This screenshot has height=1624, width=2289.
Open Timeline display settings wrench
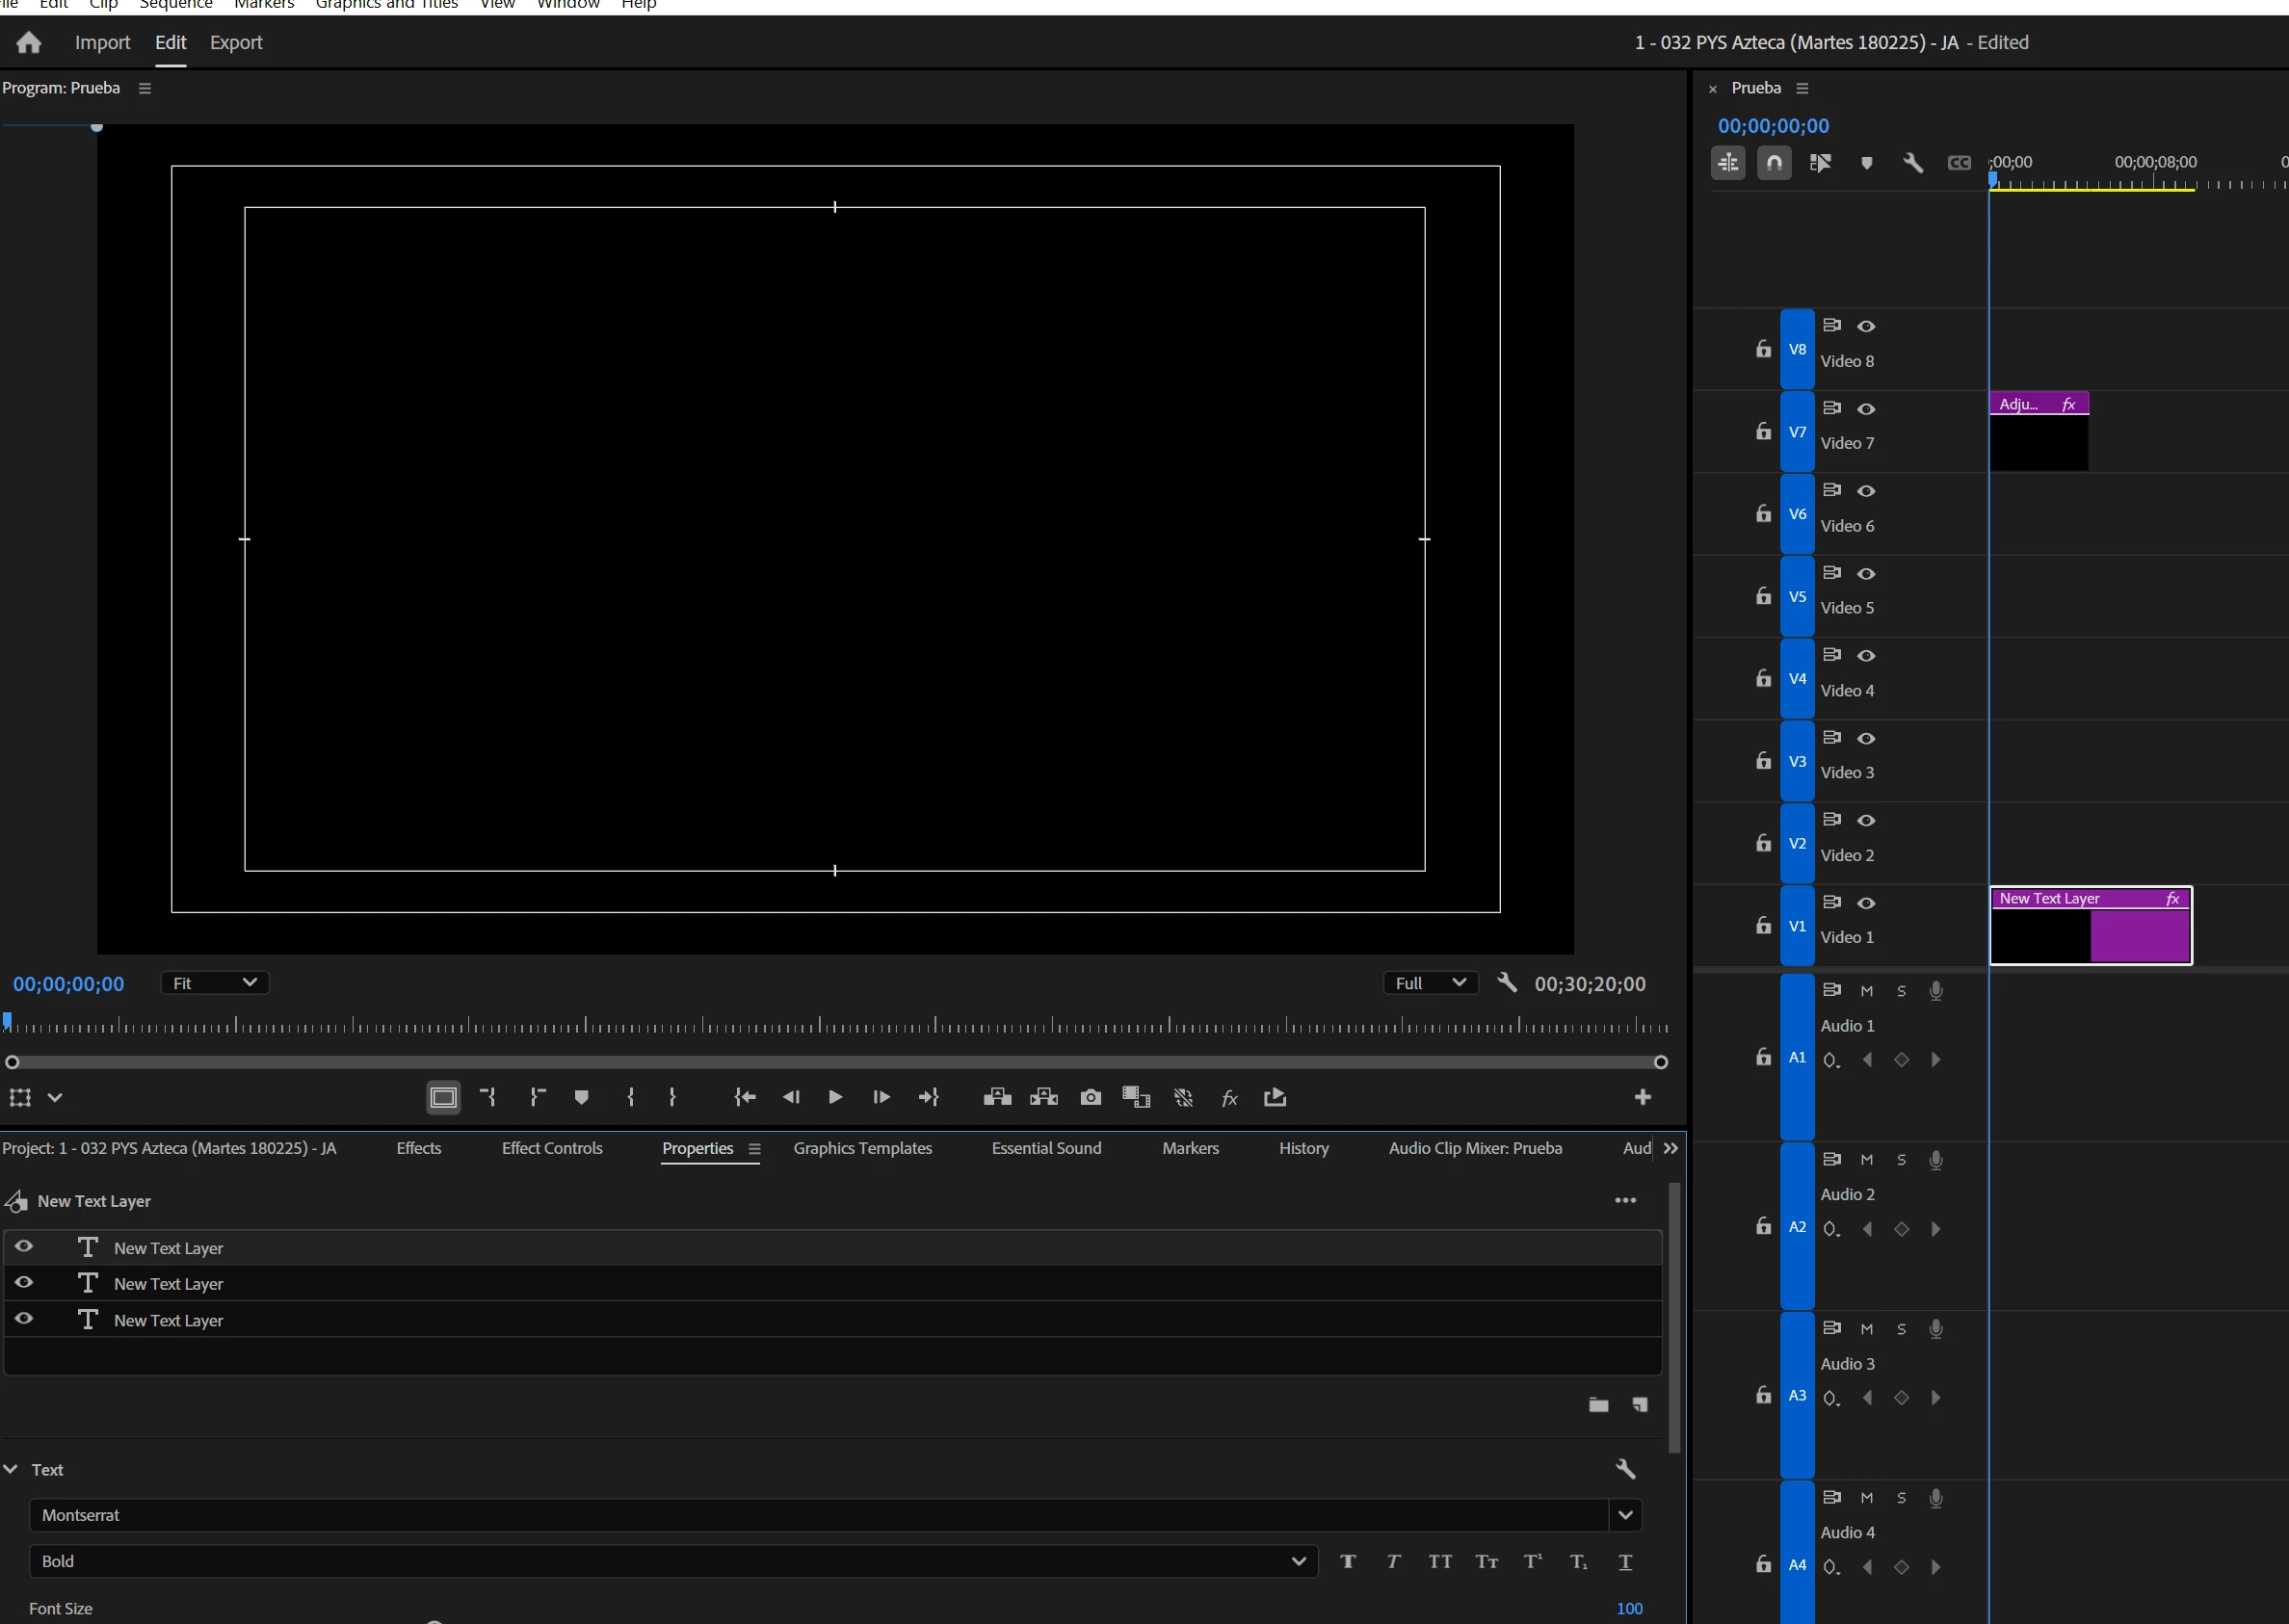(1912, 162)
